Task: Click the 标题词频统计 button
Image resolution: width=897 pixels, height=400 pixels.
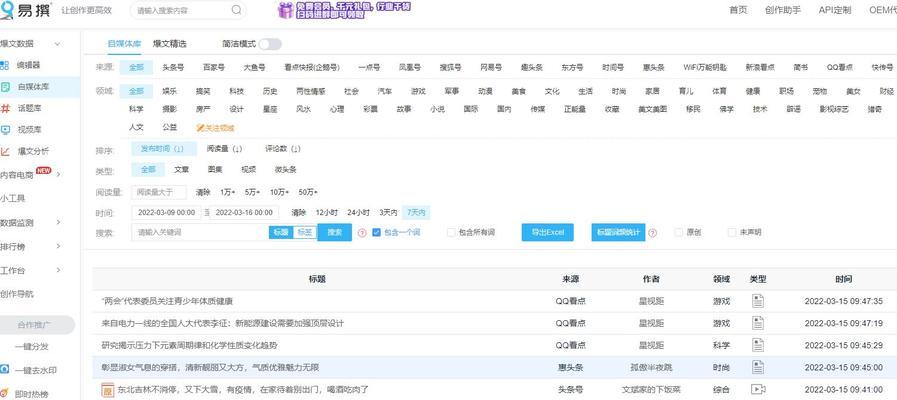Action: pos(618,232)
